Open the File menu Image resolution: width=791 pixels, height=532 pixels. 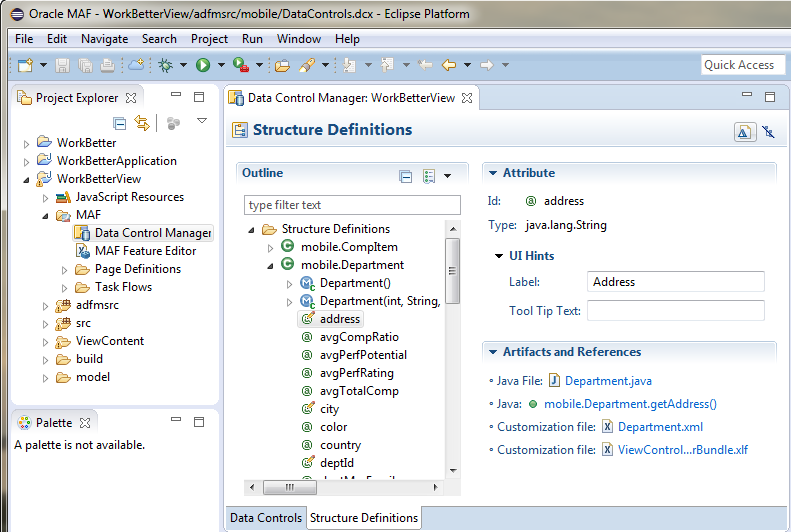point(24,39)
